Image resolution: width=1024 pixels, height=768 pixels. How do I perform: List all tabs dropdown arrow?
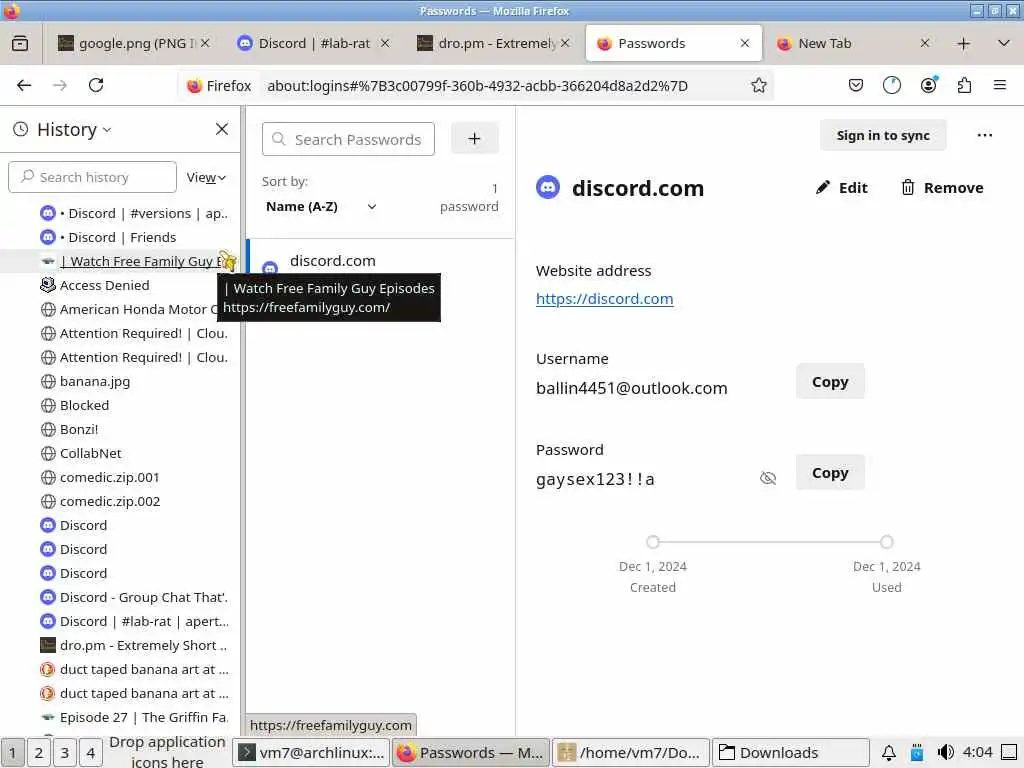[1004, 44]
